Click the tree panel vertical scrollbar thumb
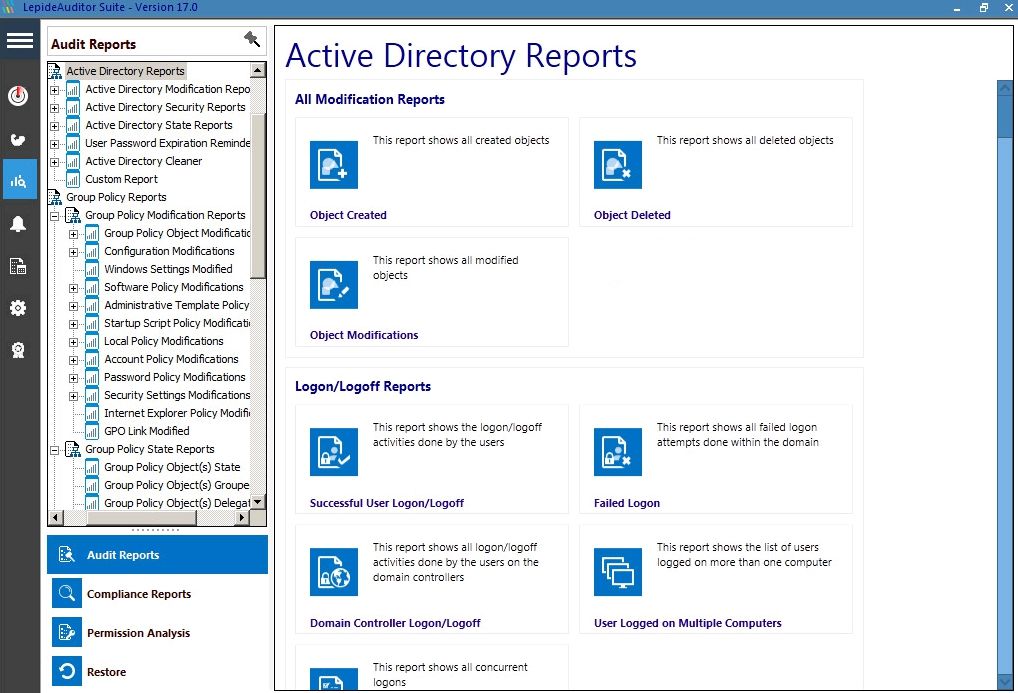Screen dimensions: 1018x693 [x=258, y=197]
